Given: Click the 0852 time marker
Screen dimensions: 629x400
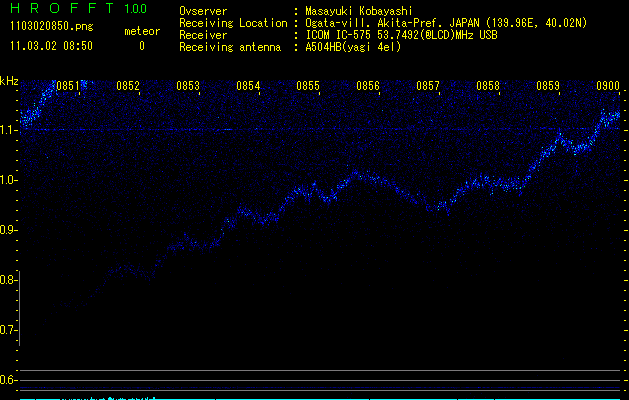Looking at the screenshot, I should pyautogui.click(x=128, y=86).
